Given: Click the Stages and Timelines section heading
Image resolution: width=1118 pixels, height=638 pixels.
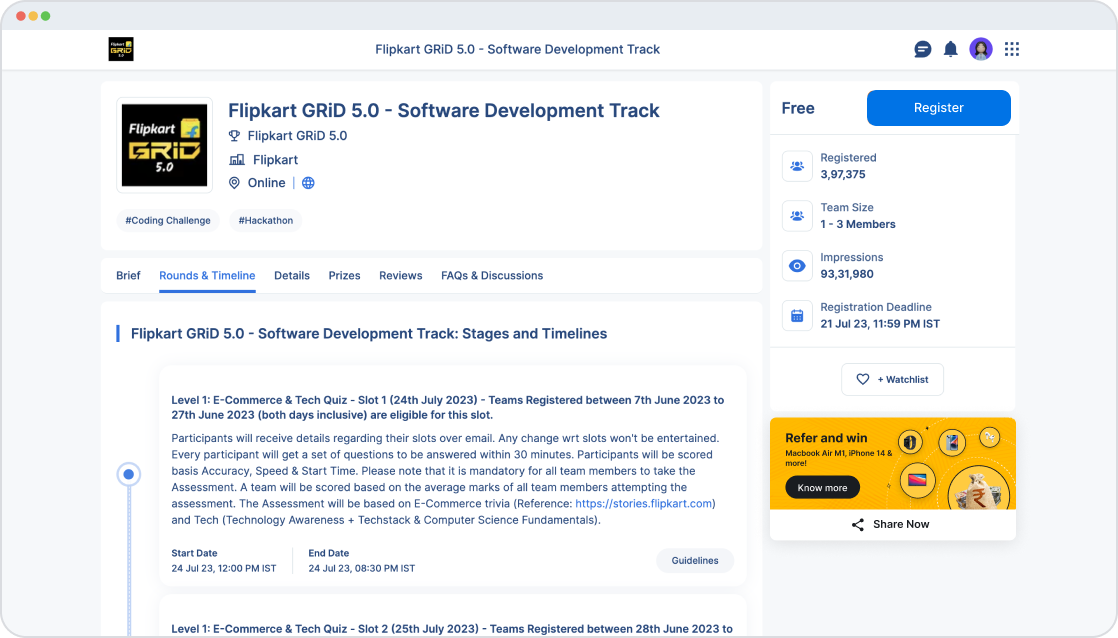Looking at the screenshot, I should [x=369, y=334].
